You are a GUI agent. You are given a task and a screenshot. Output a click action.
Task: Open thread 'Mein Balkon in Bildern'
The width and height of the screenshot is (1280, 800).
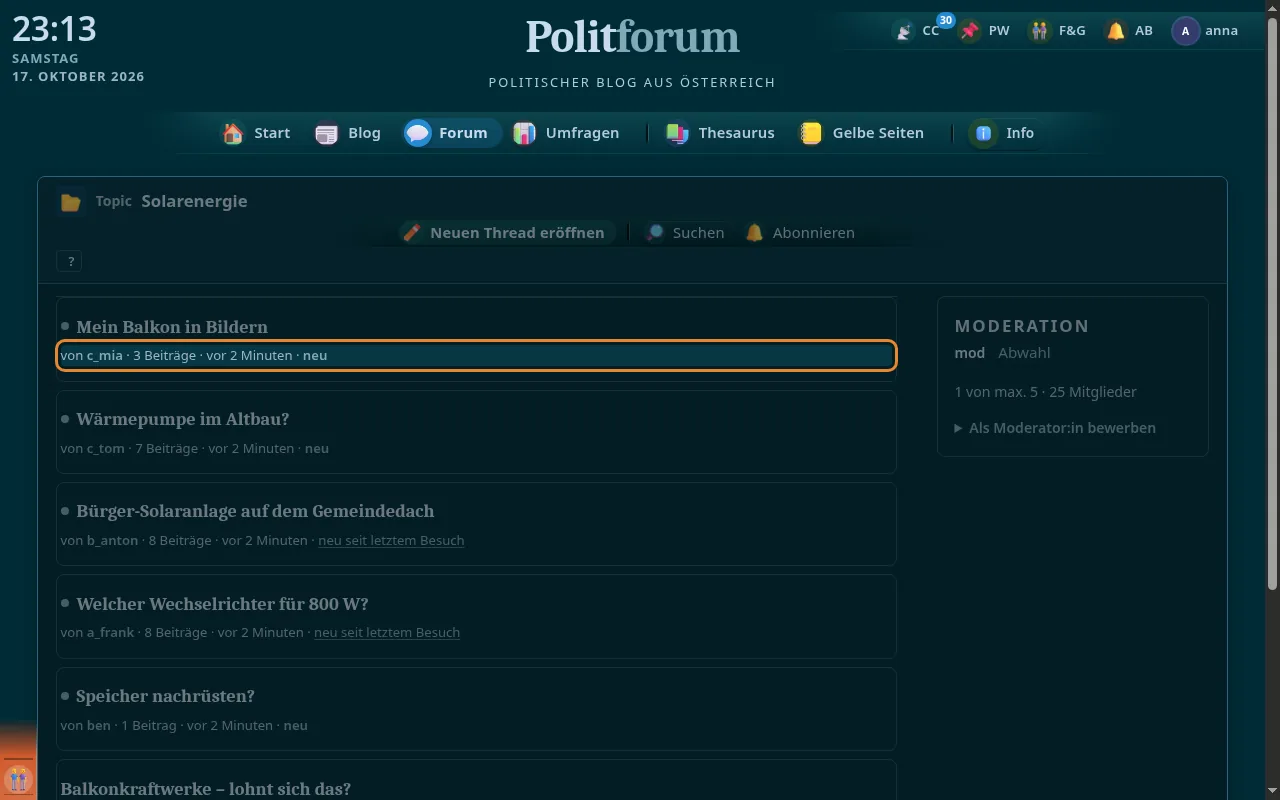[172, 327]
